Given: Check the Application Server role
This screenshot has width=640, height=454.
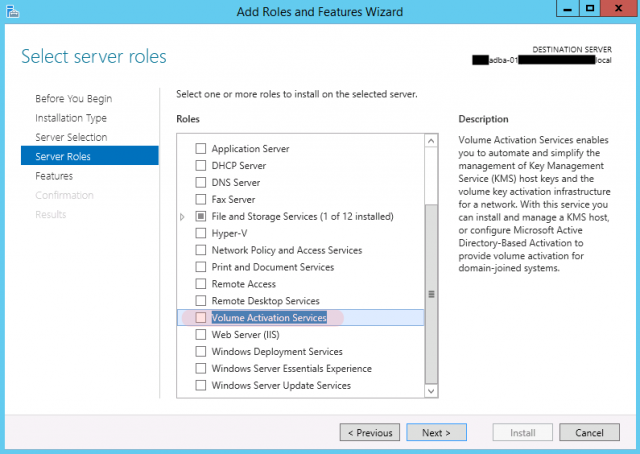Looking at the screenshot, I should pyautogui.click(x=200, y=148).
